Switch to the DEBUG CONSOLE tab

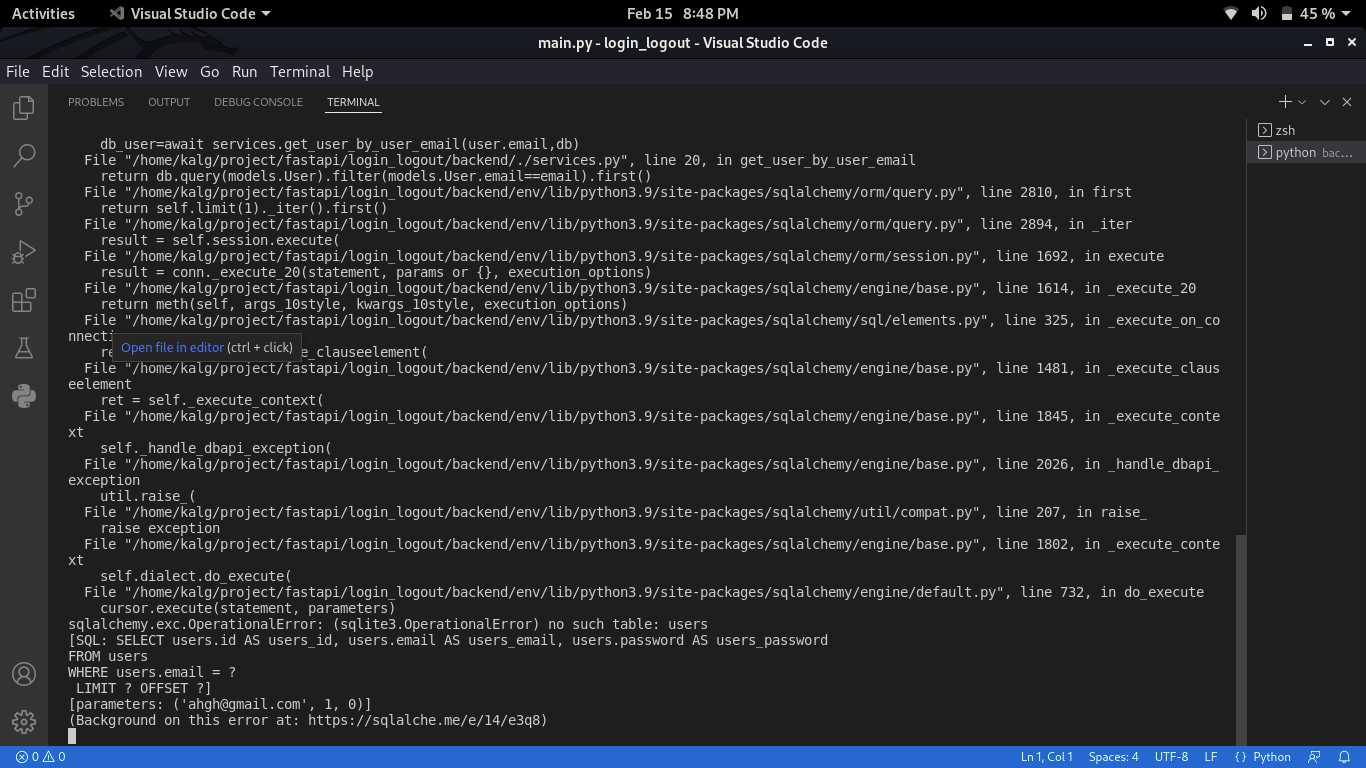[x=258, y=102]
